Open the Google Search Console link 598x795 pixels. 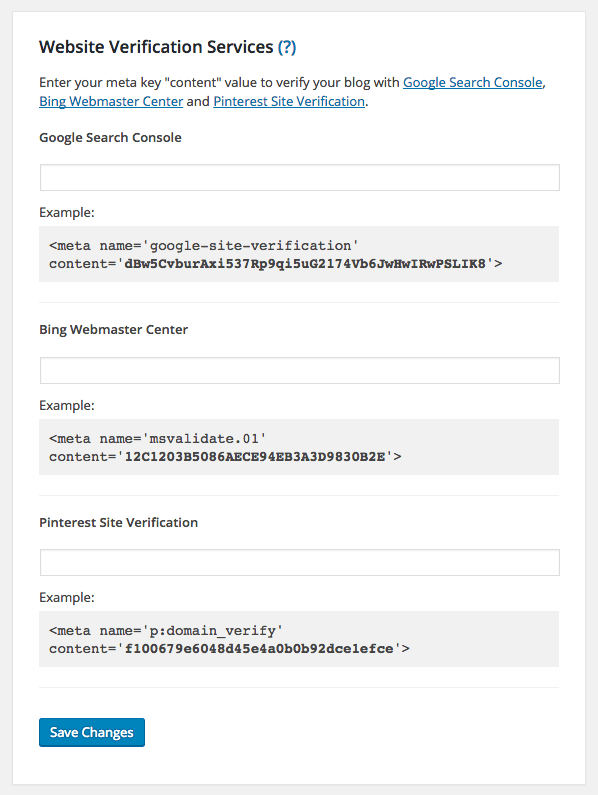[472, 83]
